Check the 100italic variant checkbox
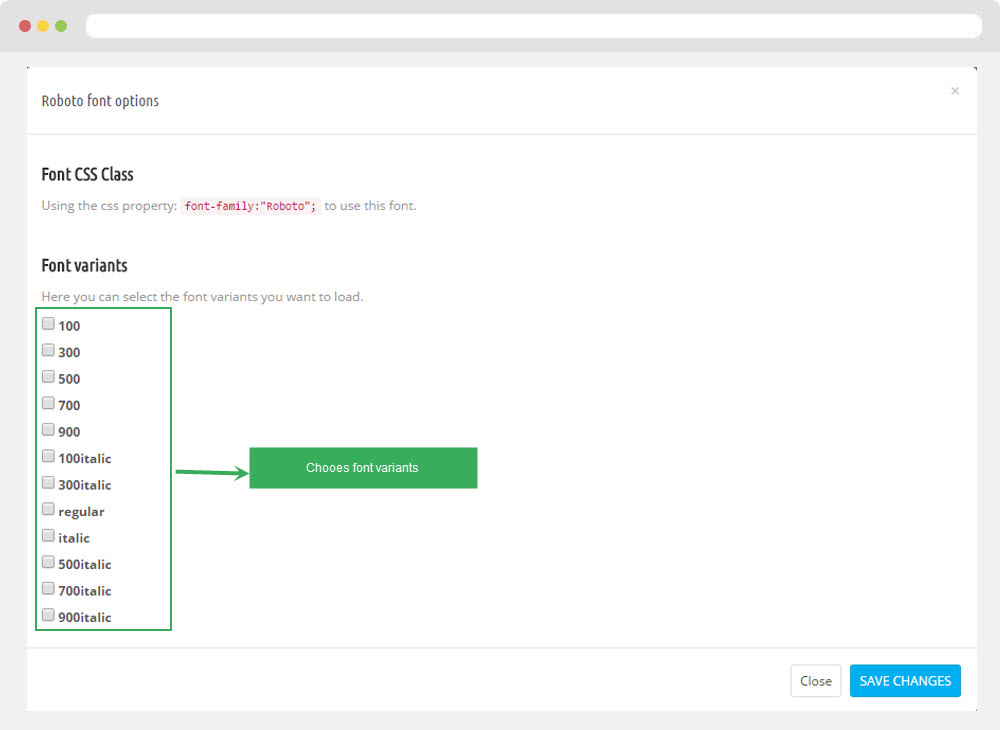The width and height of the screenshot is (1000, 730). click(x=48, y=456)
